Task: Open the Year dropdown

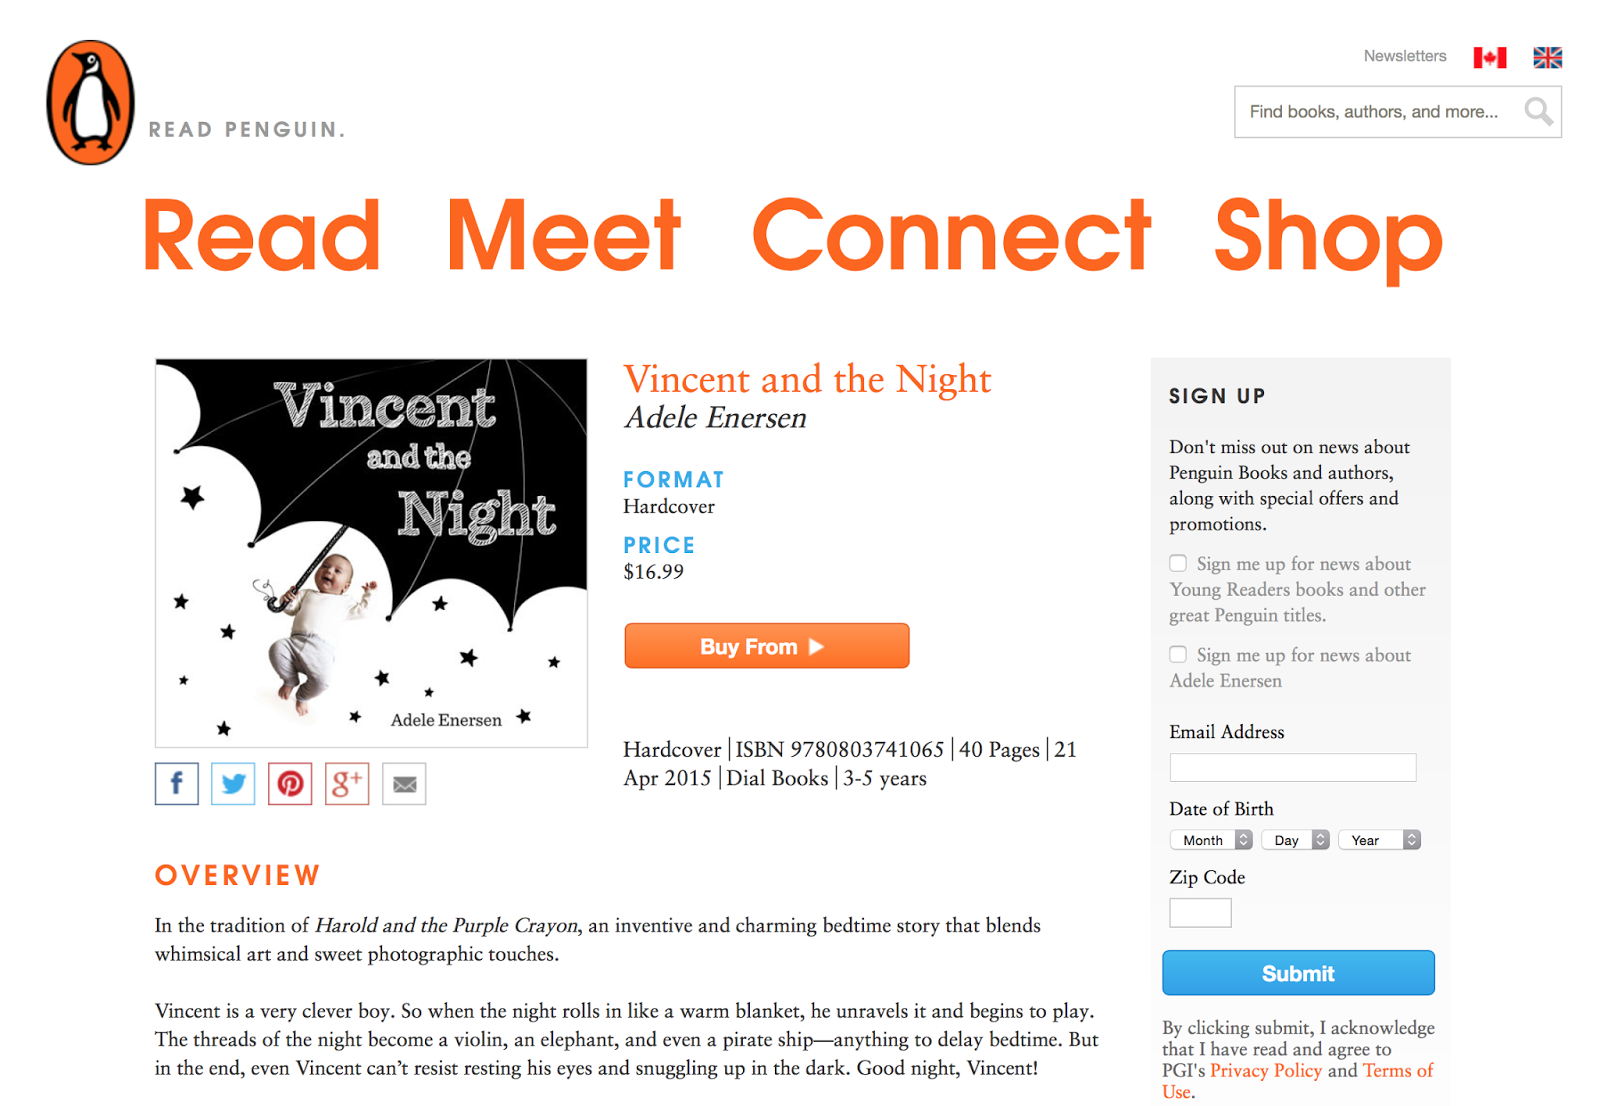Action: click(x=1379, y=840)
